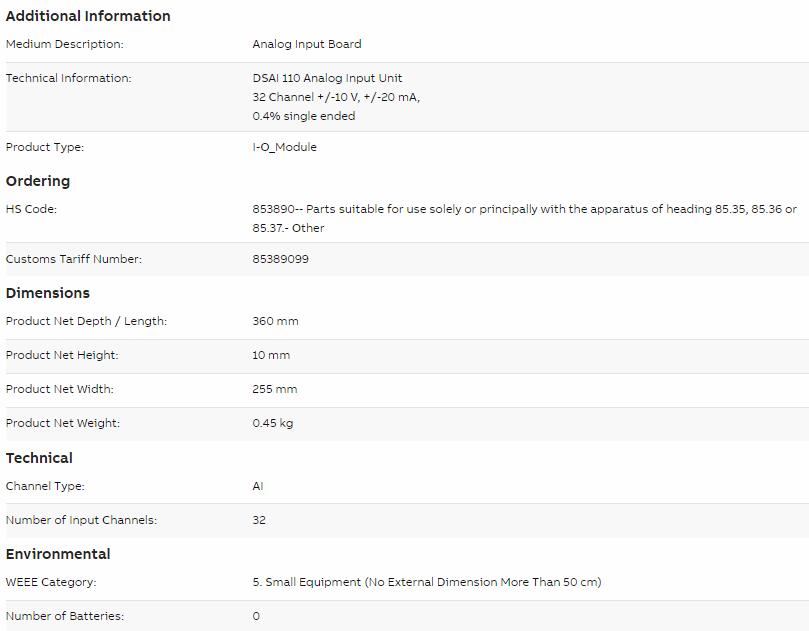This screenshot has width=809, height=631.
Task: Select the Analog Input Board description
Action: point(307,44)
